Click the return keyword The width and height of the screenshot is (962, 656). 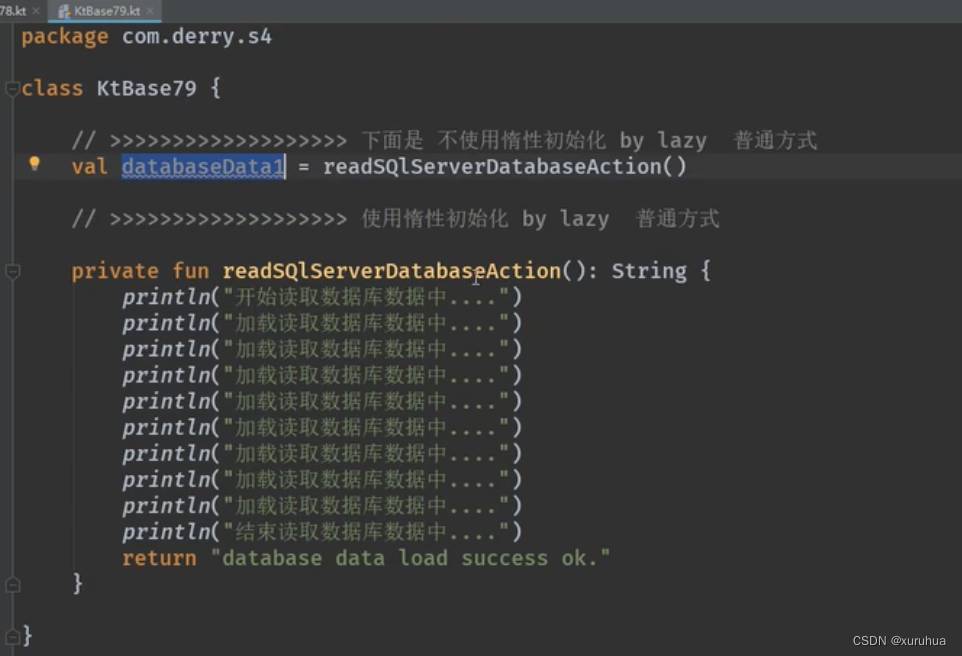pos(159,558)
